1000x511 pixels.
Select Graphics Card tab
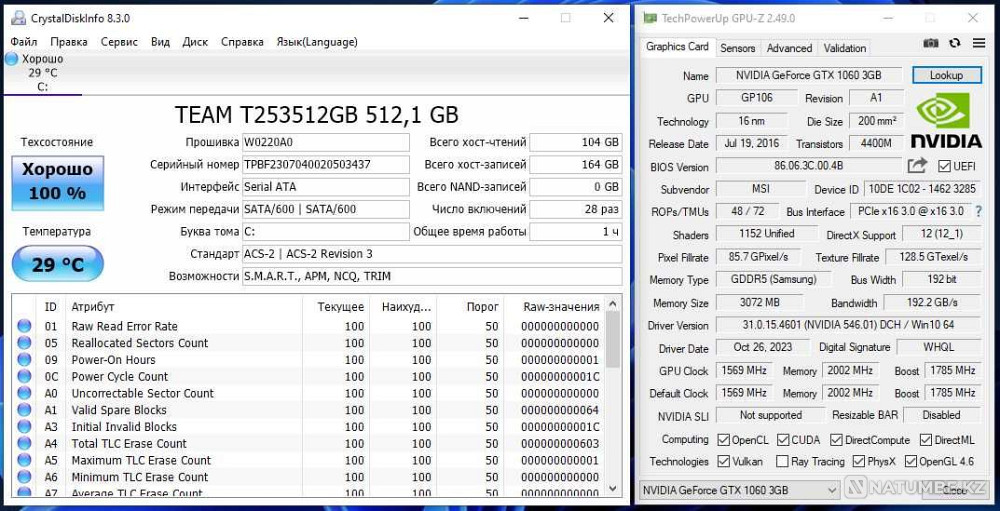677,47
